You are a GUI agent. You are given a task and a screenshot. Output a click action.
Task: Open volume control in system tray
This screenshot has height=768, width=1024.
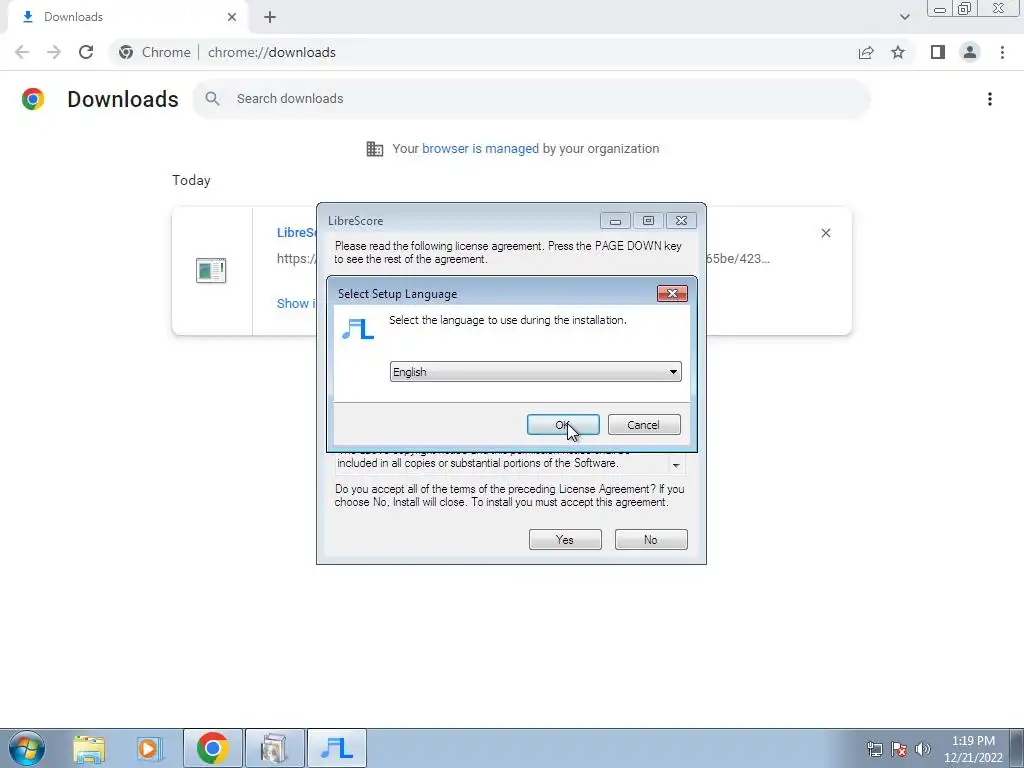pyautogui.click(x=923, y=749)
